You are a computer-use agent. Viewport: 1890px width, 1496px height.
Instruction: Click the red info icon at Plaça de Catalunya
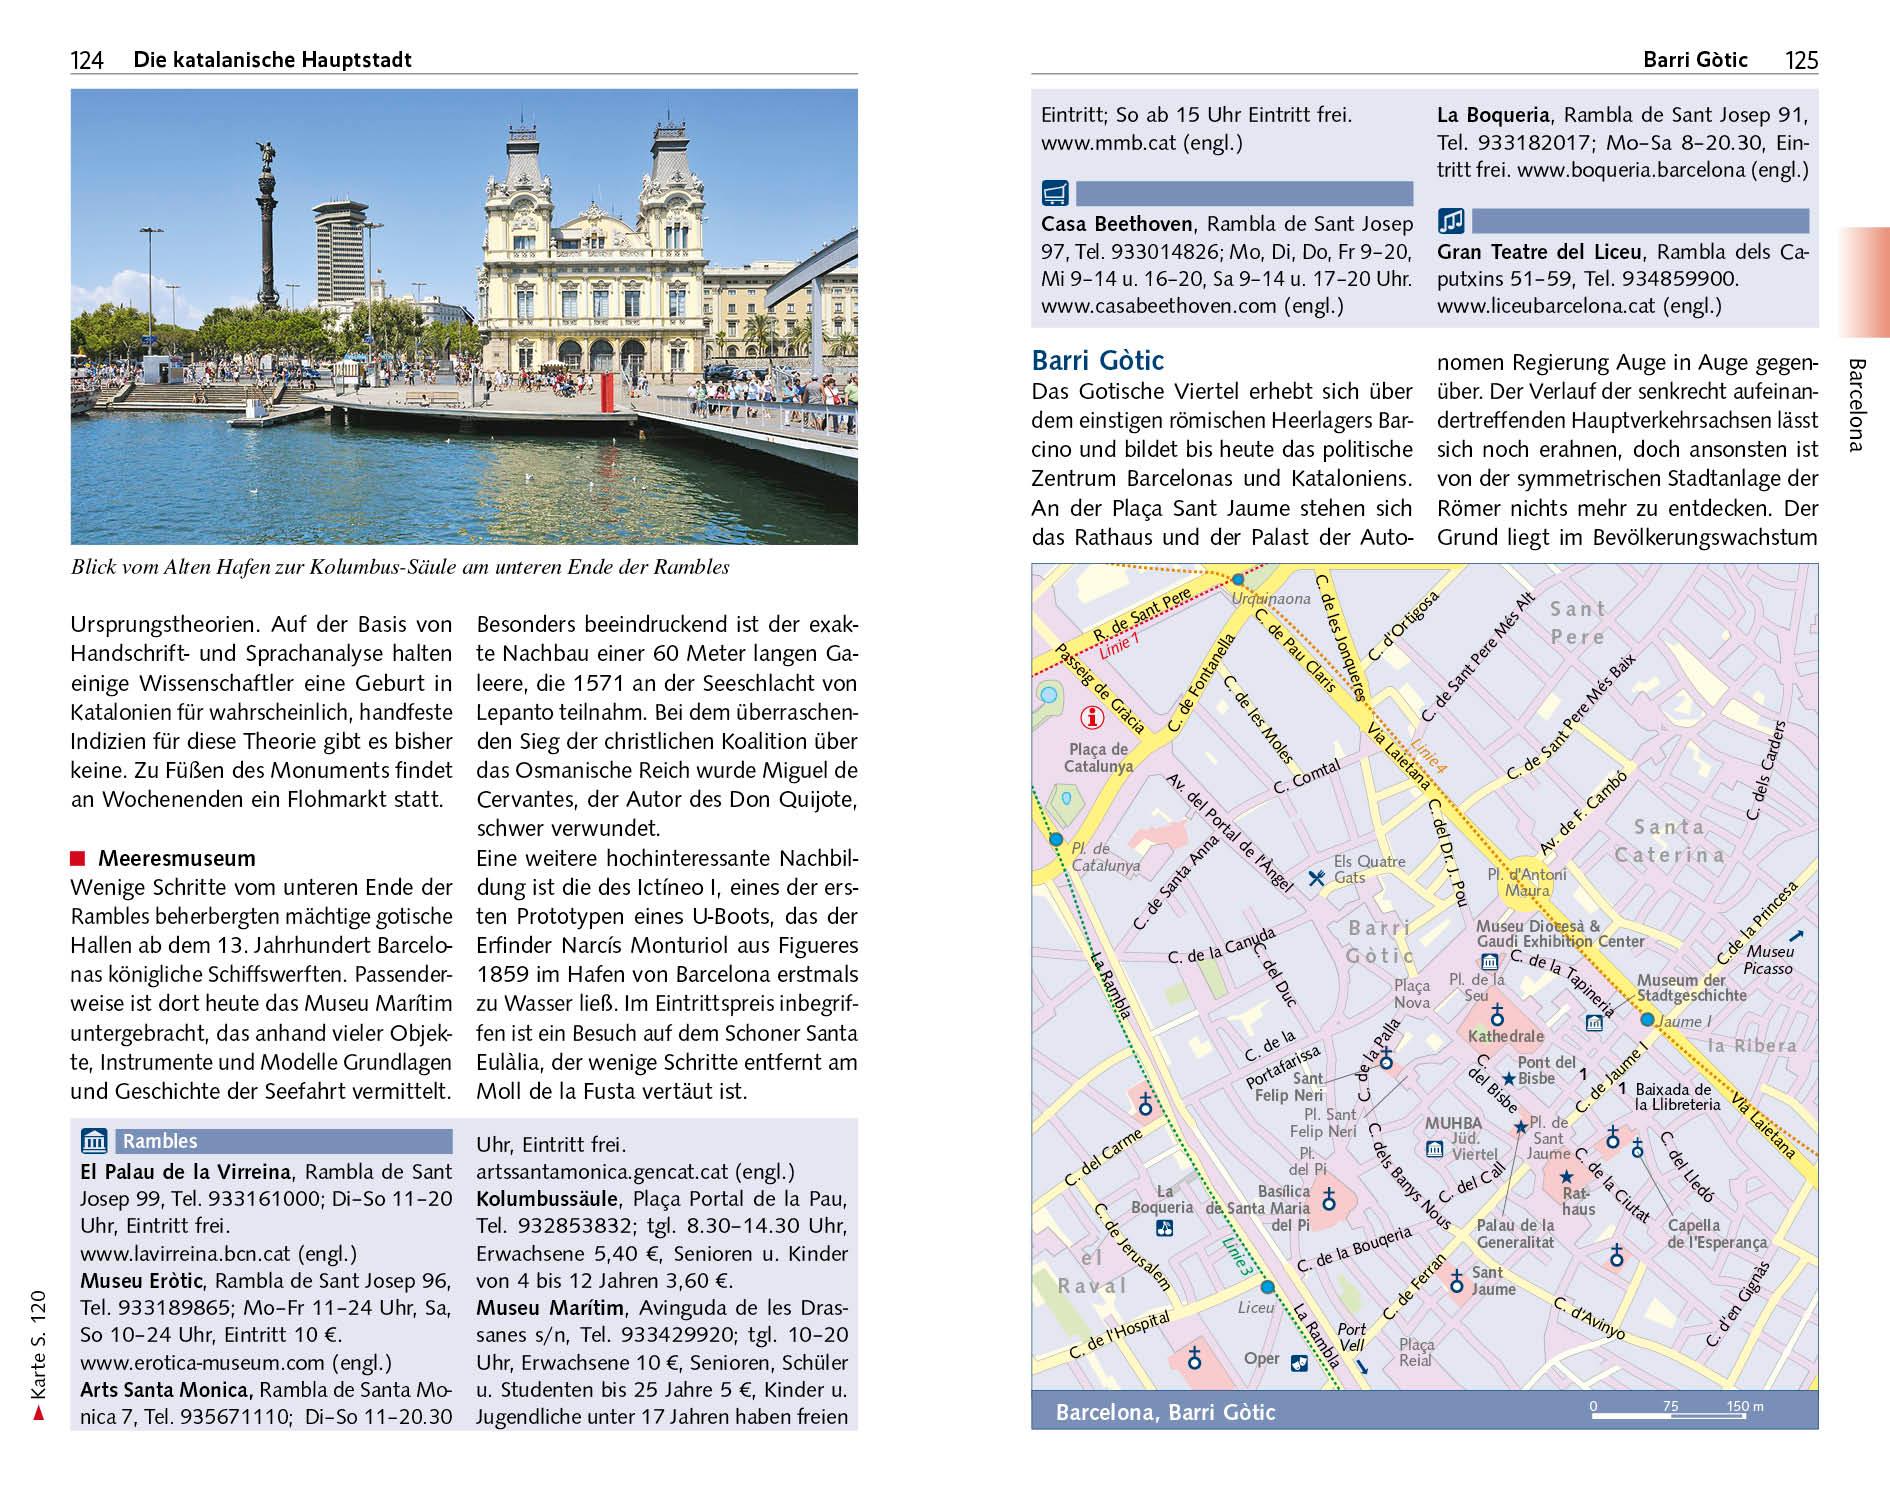(x=1092, y=716)
